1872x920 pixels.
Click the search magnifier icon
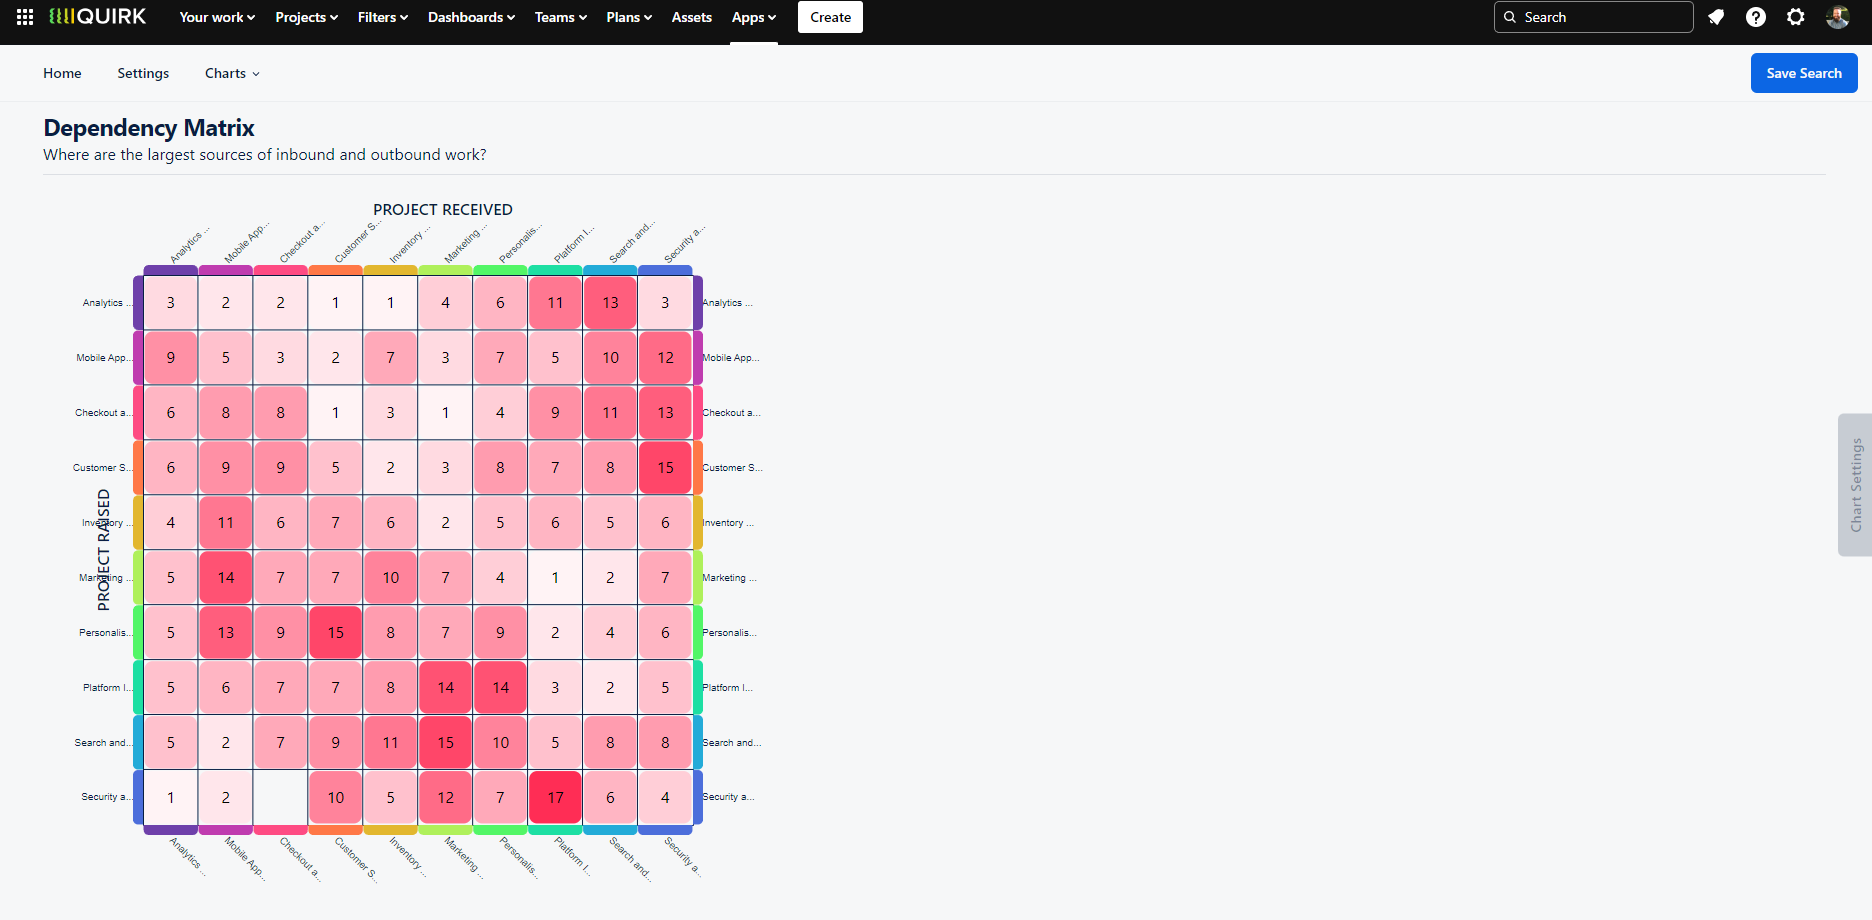[1510, 17]
